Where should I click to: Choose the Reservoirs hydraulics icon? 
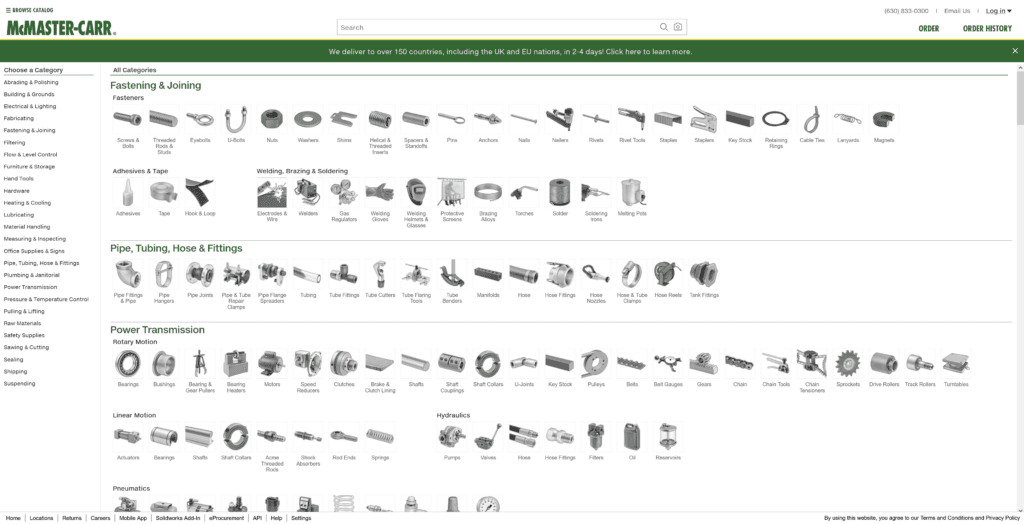667,437
